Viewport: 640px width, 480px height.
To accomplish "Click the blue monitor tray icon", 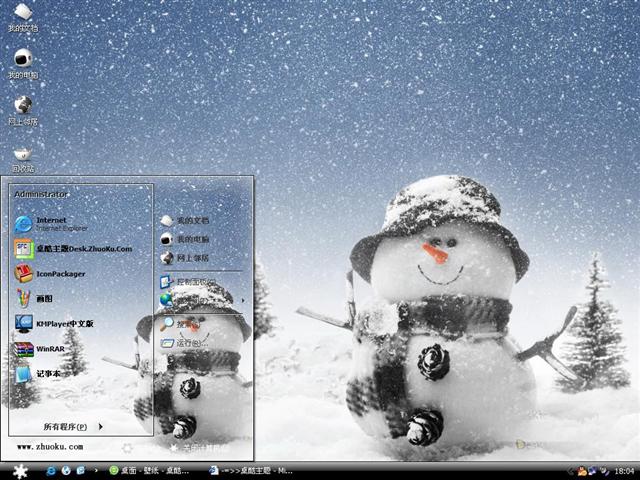I will pos(592,471).
